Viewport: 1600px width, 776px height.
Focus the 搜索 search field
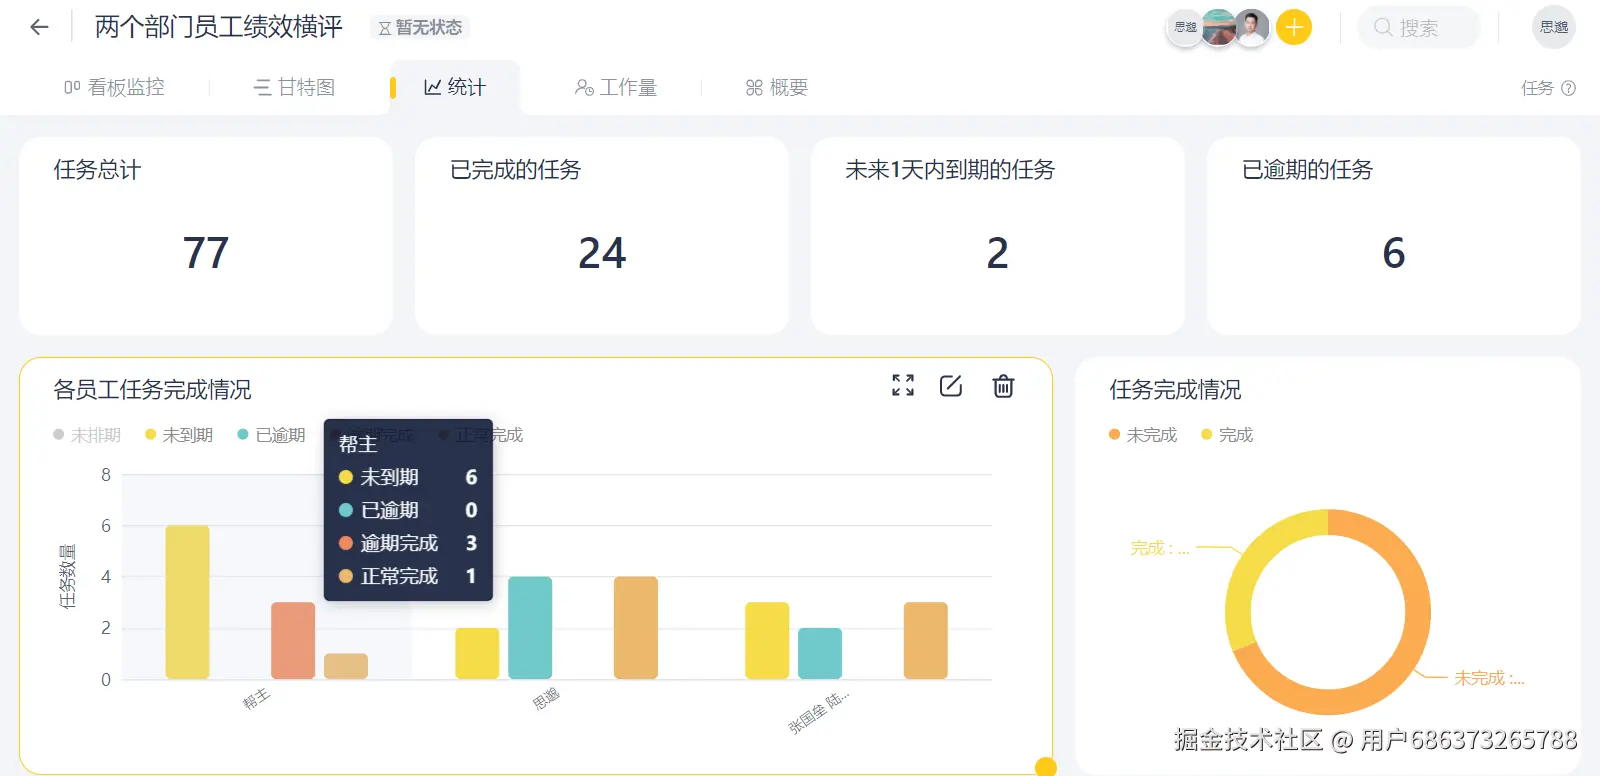coord(1419,28)
